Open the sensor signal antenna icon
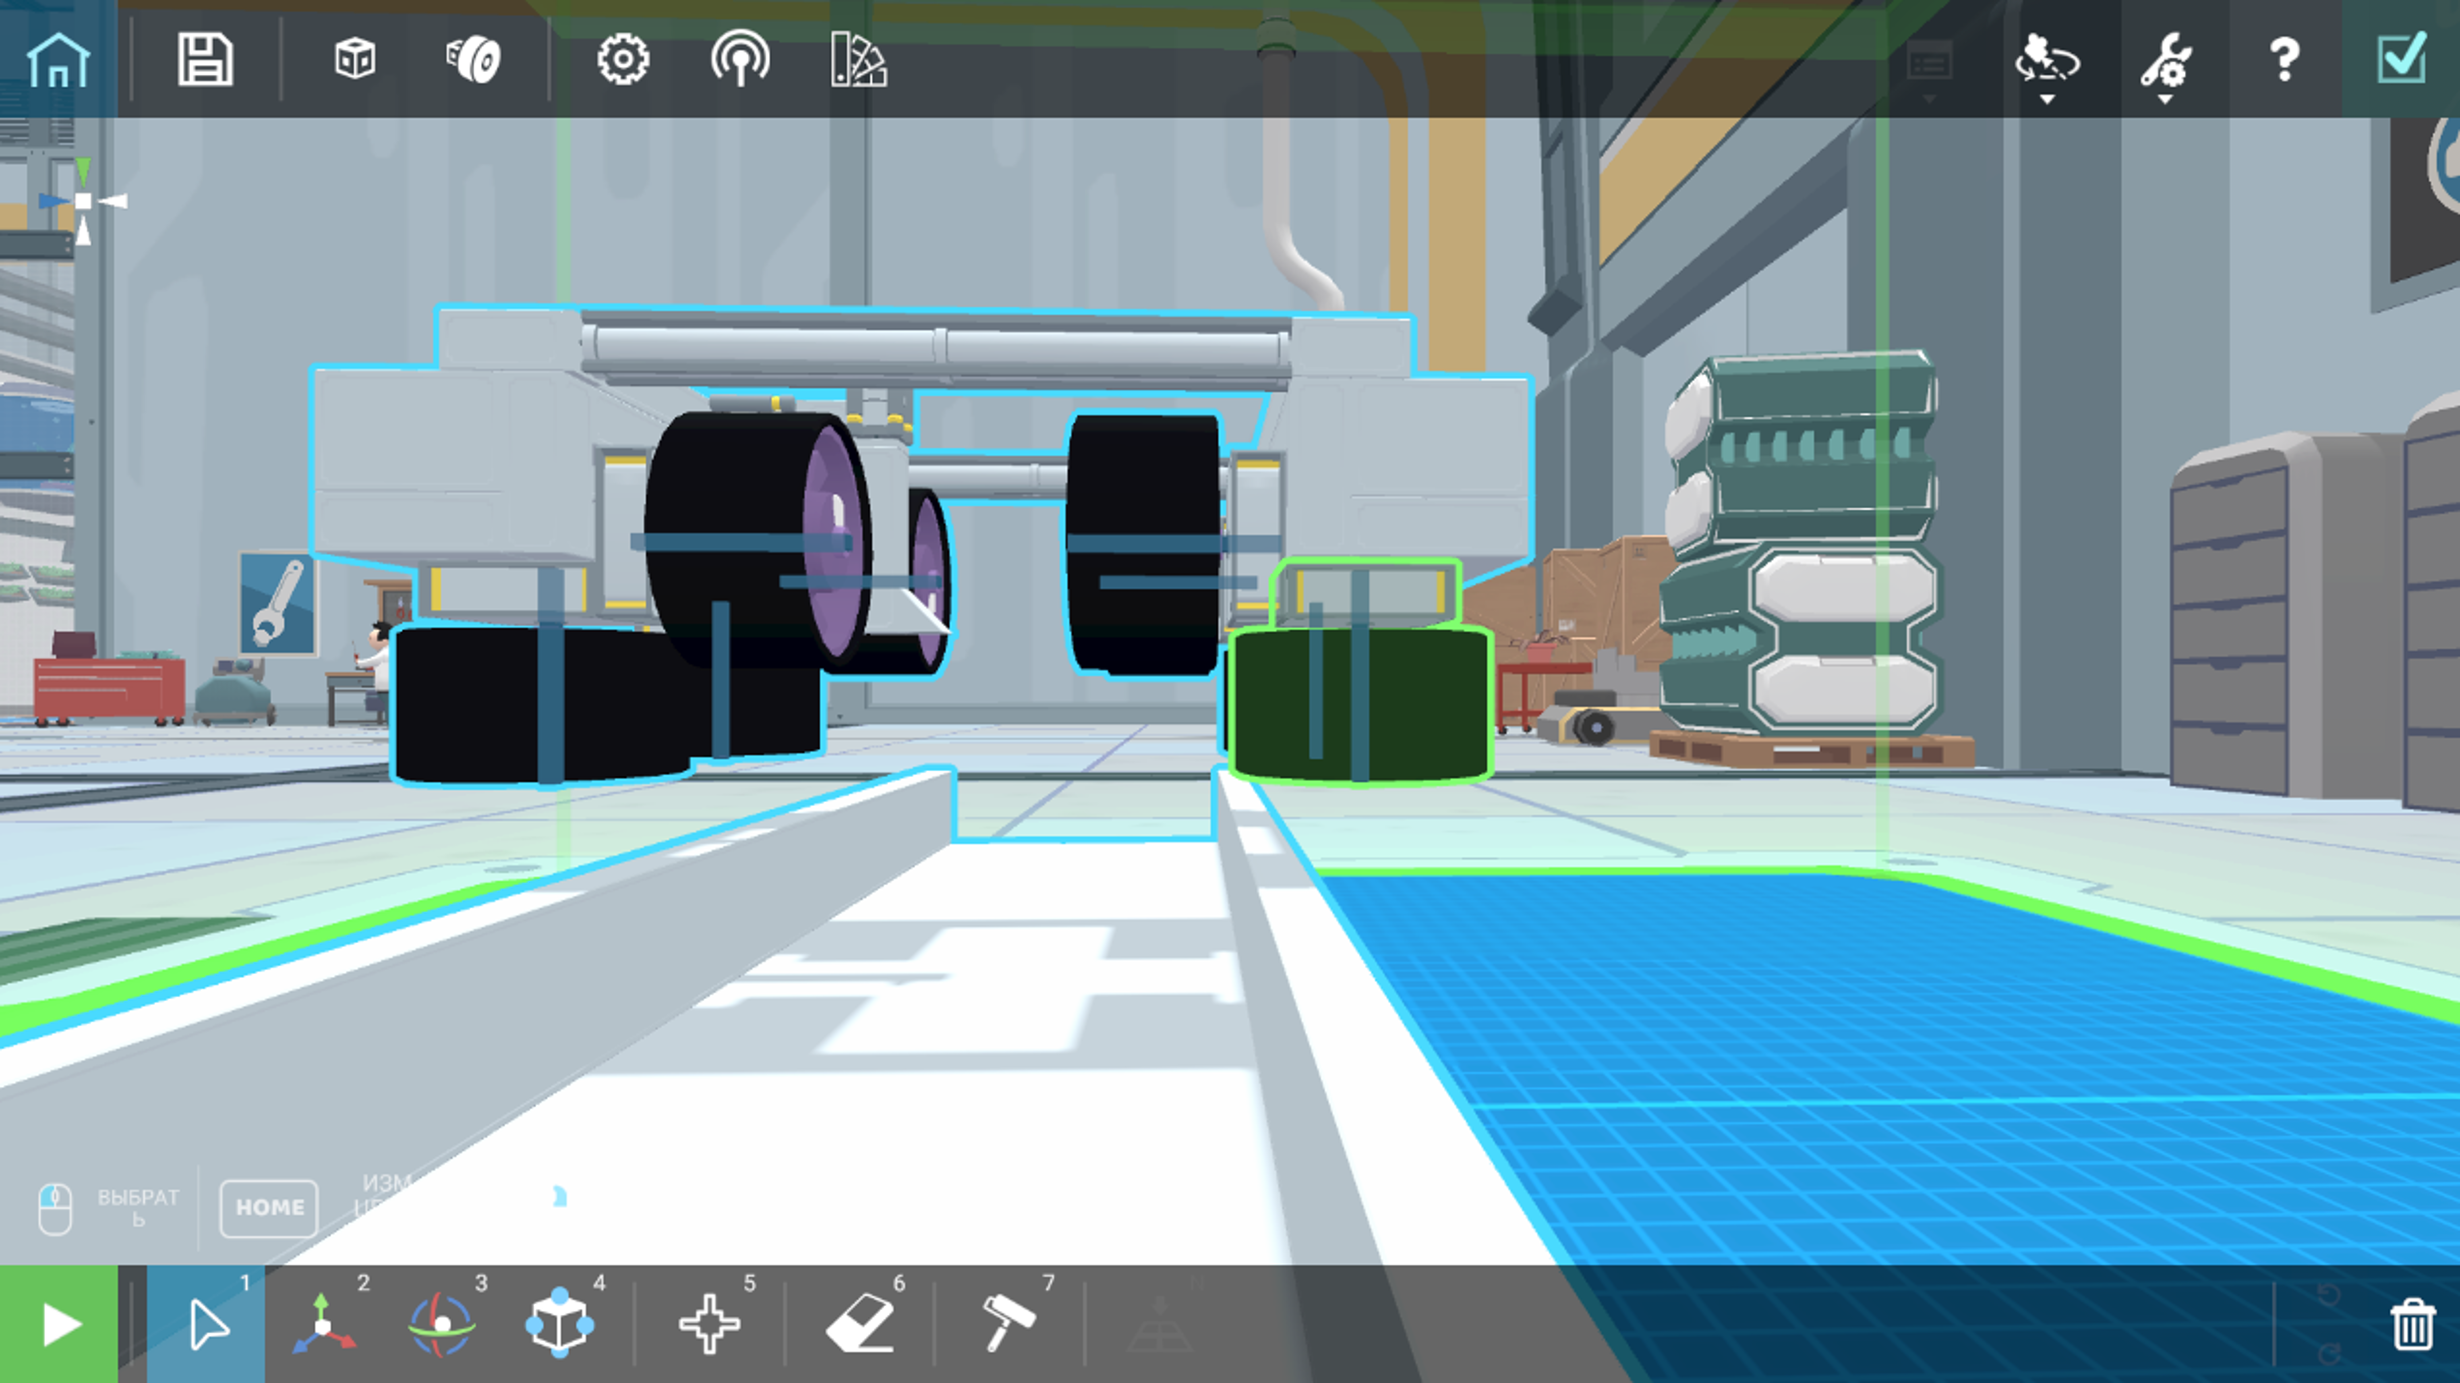The width and height of the screenshot is (2460, 1383). pyautogui.click(x=740, y=60)
